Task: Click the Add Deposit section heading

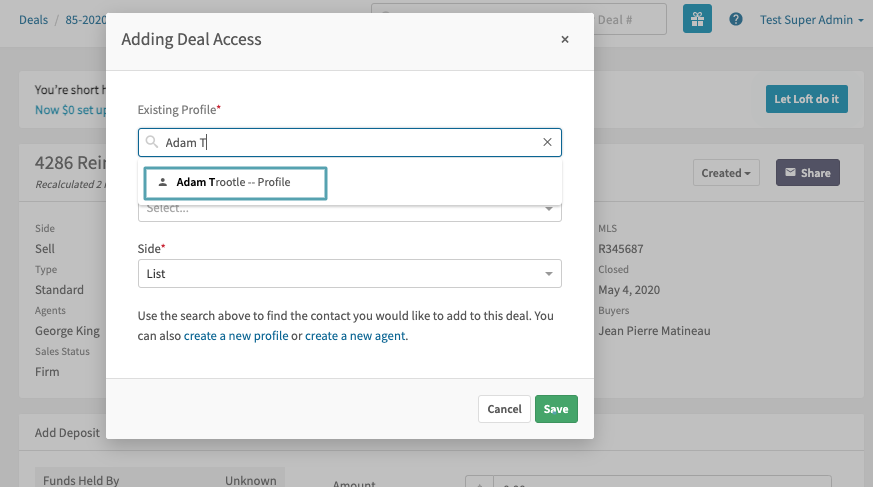Action: [67, 433]
